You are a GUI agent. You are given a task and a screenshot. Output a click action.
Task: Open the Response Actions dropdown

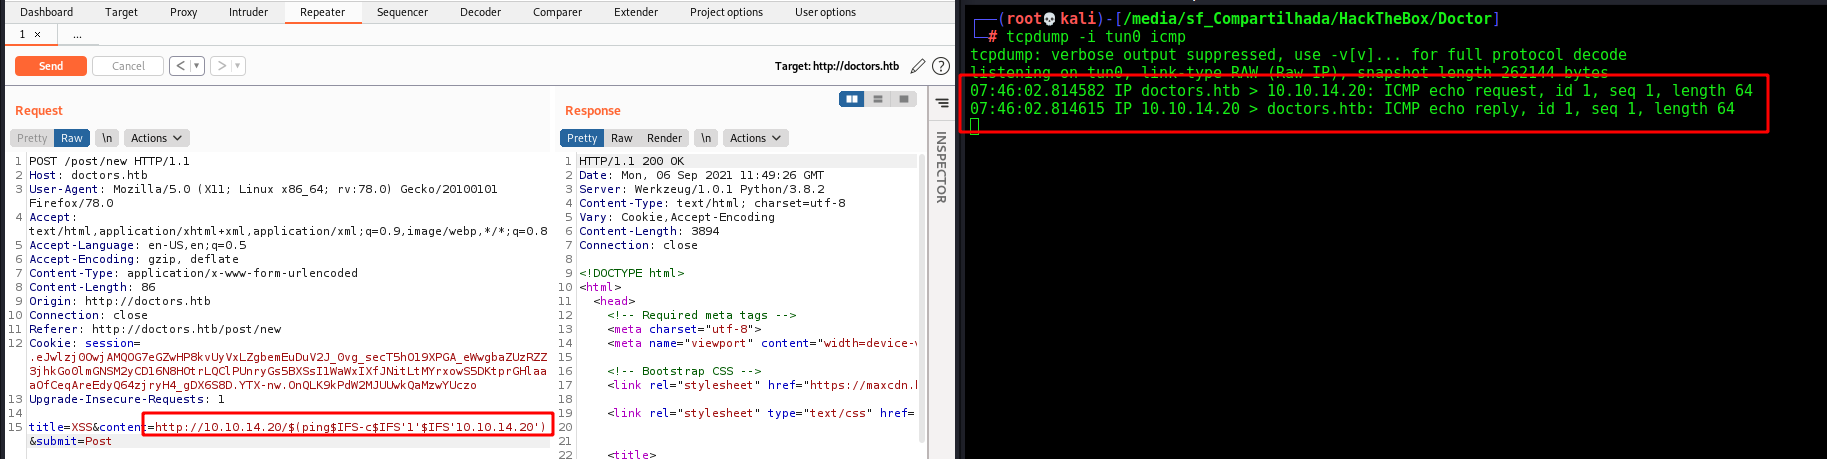pyautogui.click(x=755, y=138)
